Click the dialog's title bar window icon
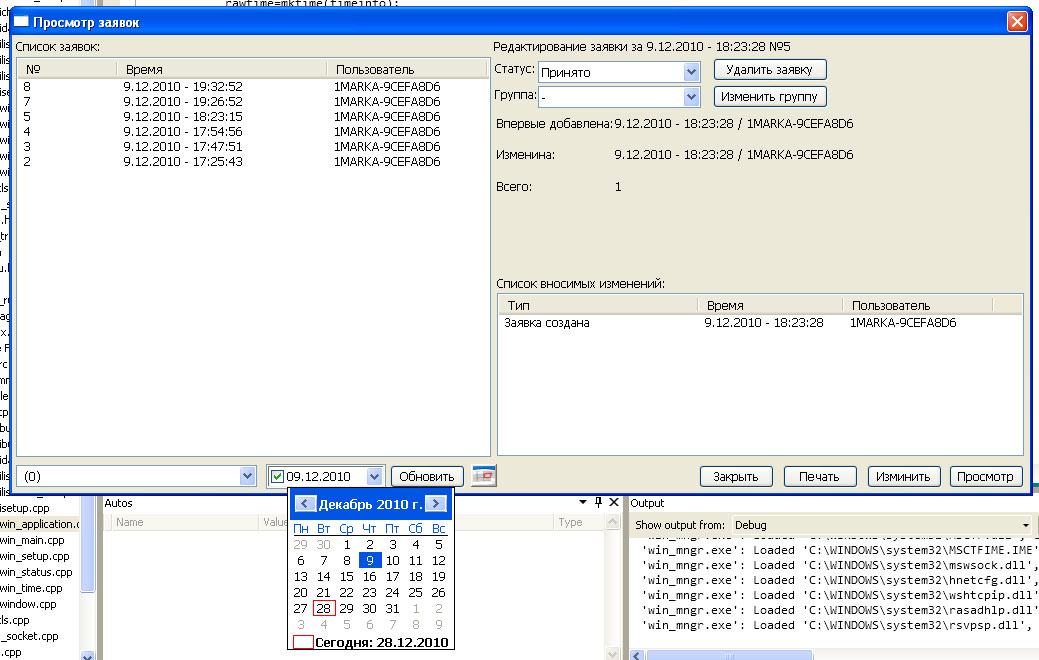The width and height of the screenshot is (1039, 660). [x=20, y=22]
